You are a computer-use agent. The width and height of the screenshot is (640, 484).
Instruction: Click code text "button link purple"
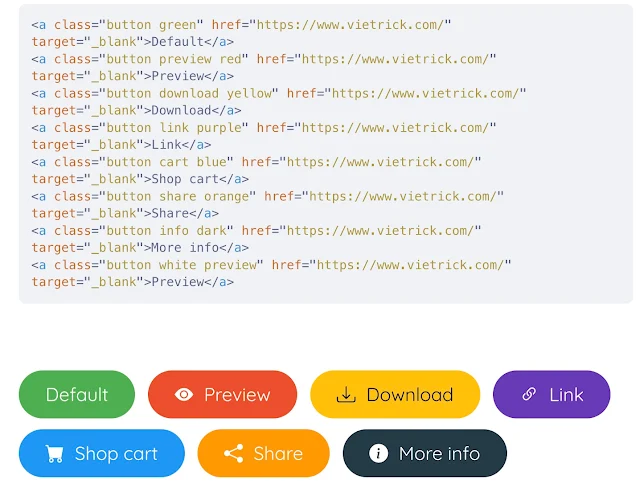tap(173, 128)
